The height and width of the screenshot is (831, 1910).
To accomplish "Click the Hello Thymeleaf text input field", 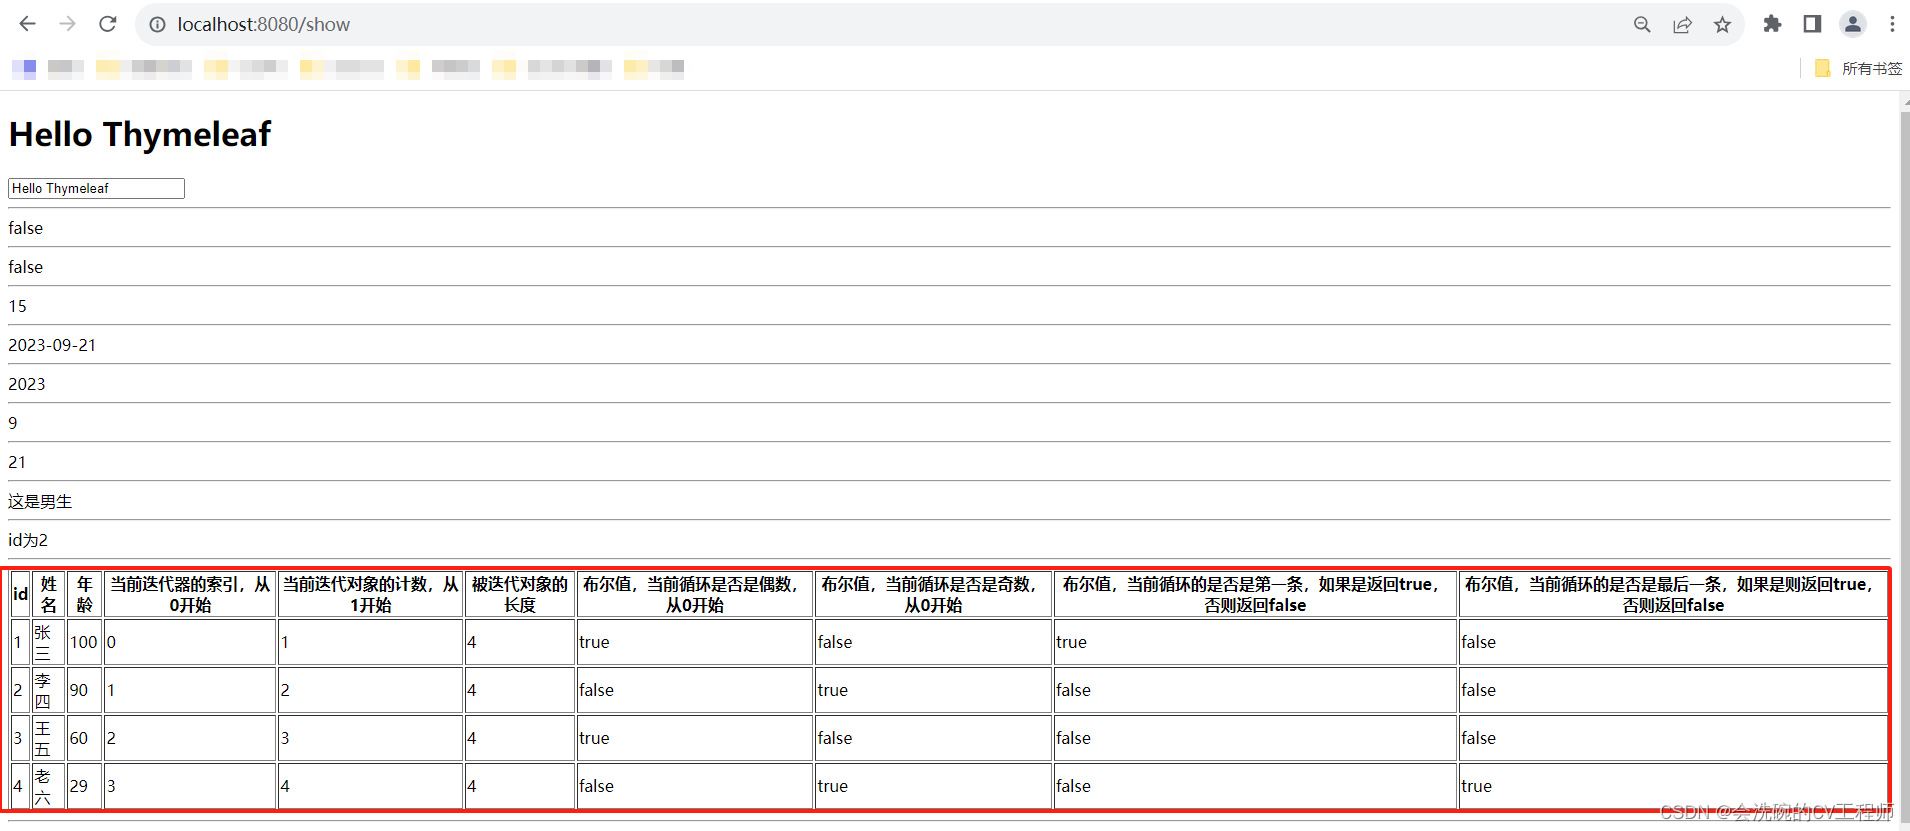I will click(x=96, y=188).
